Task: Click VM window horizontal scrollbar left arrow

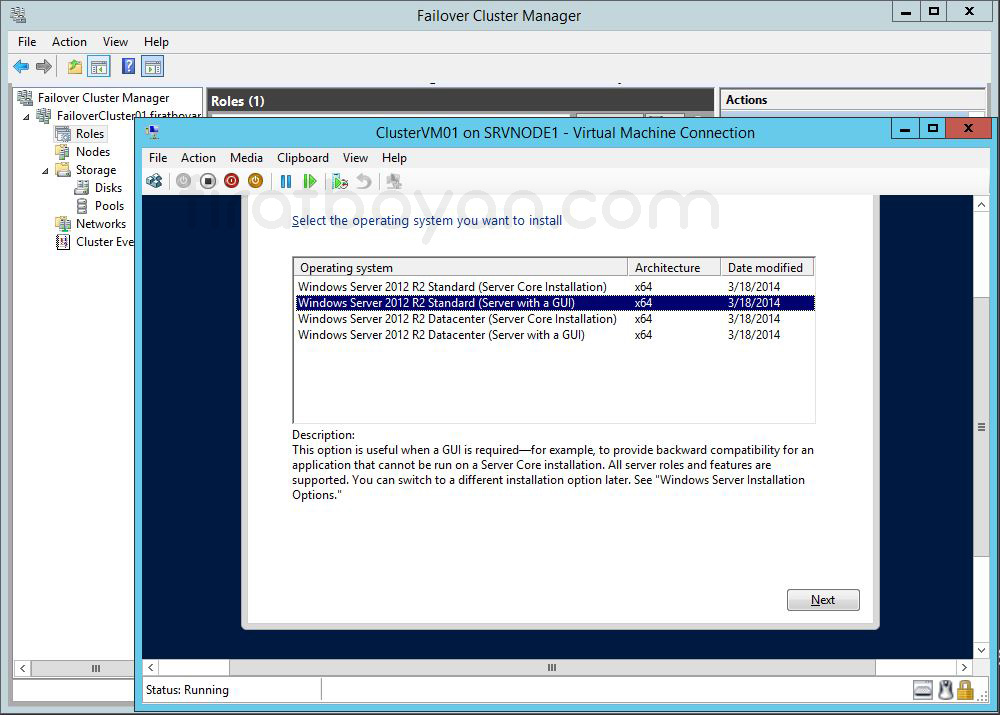Action: tap(151, 667)
